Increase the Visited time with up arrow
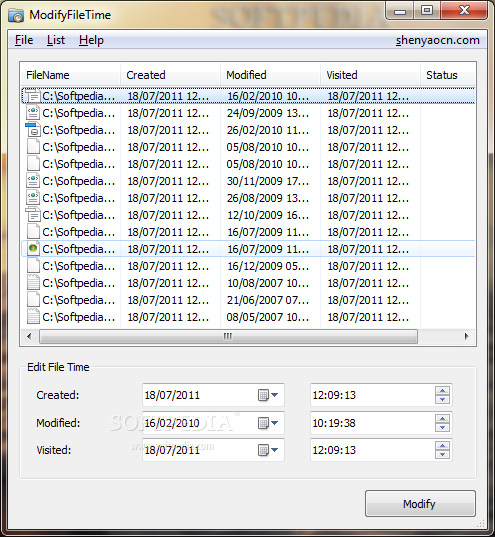Image resolution: width=495 pixels, height=537 pixels. (x=443, y=446)
